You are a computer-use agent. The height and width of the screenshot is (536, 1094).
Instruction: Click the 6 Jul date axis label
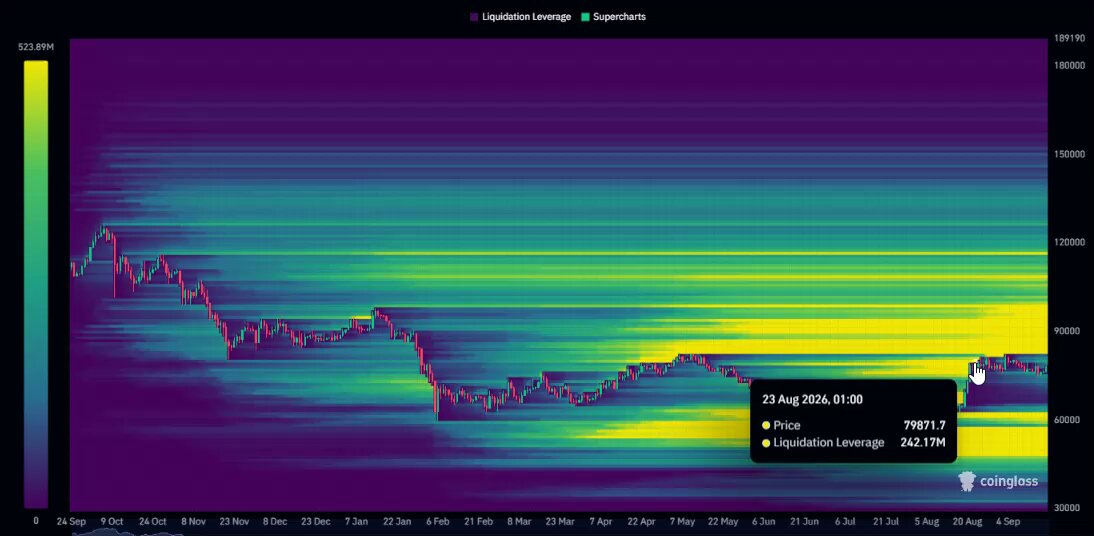[845, 521]
